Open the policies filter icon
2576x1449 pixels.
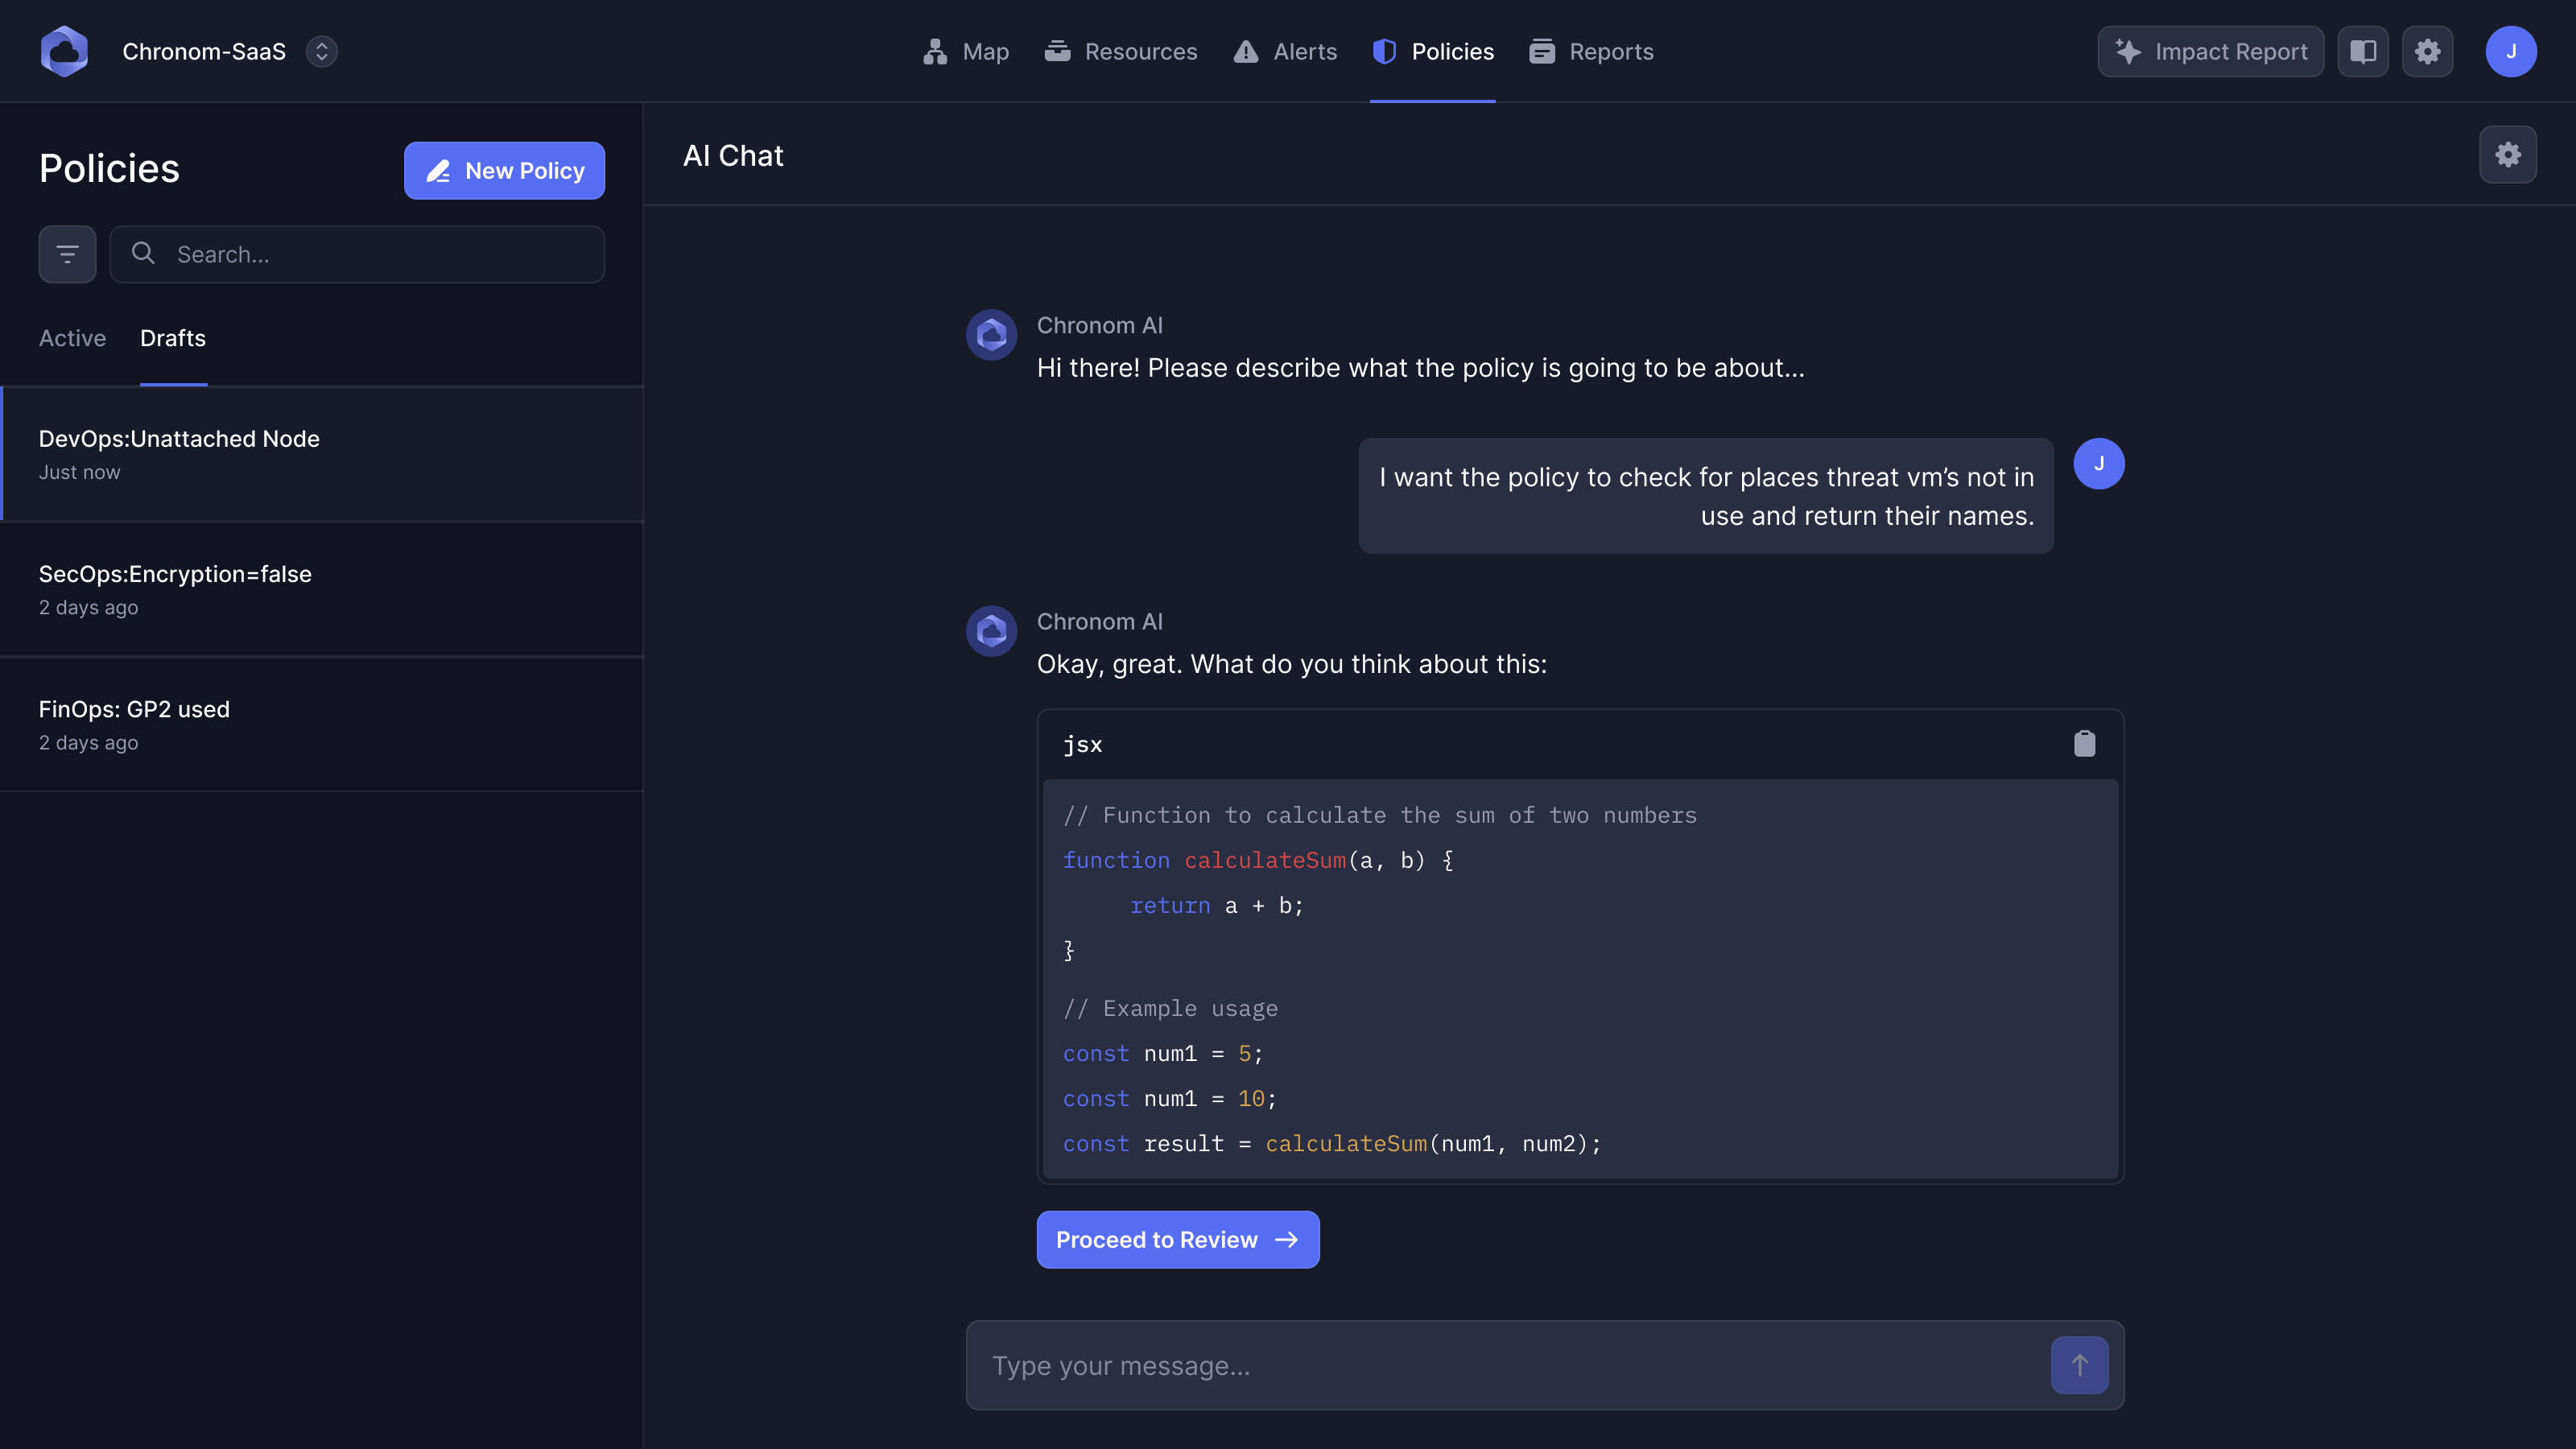67,254
